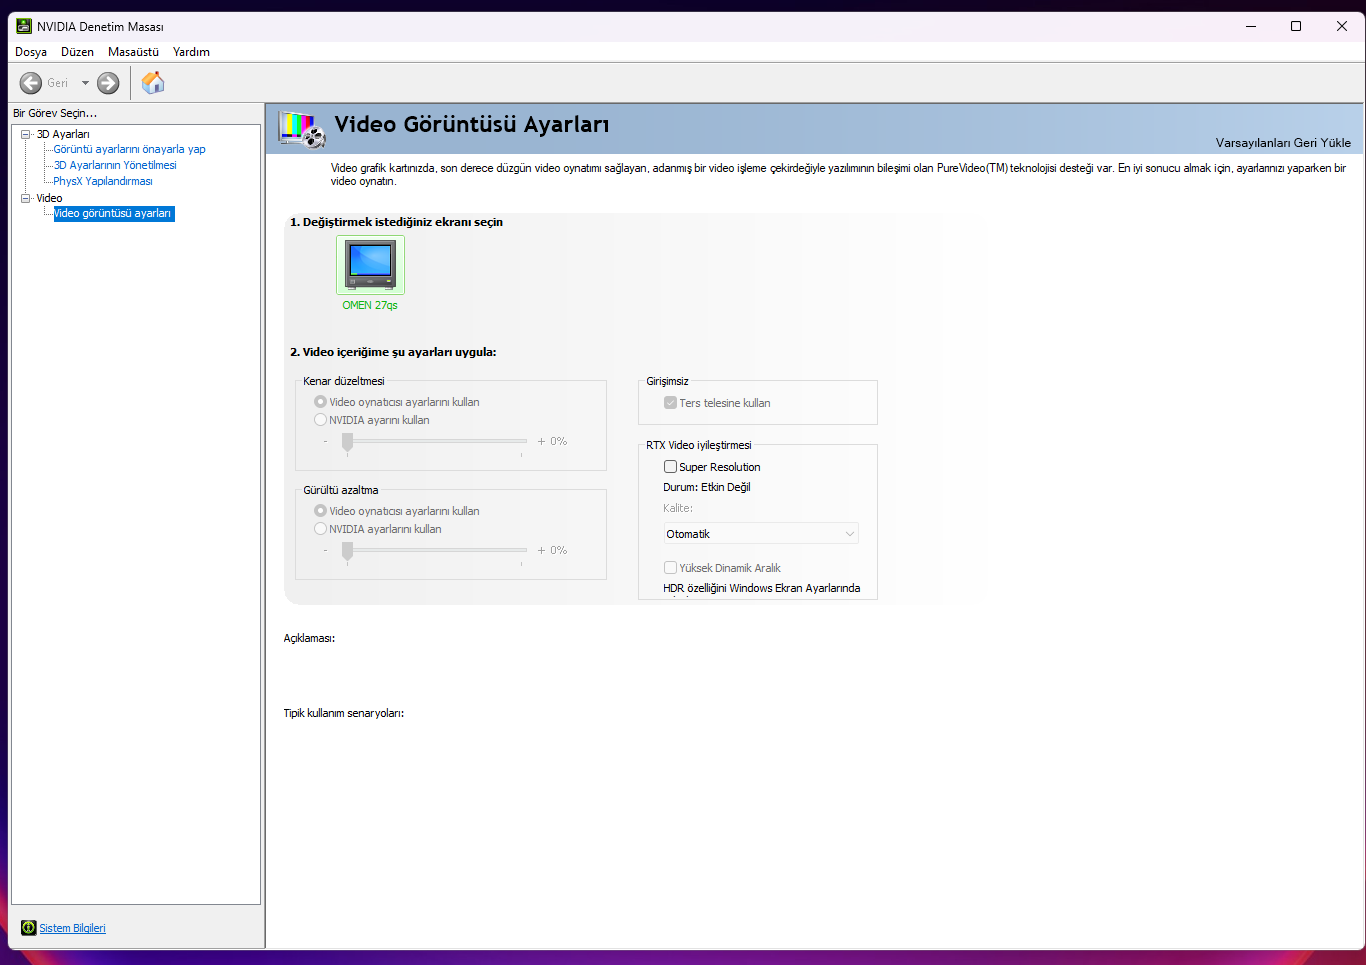1366x965 pixels.
Task: Collapse the Video tree node
Action: (x=26, y=198)
